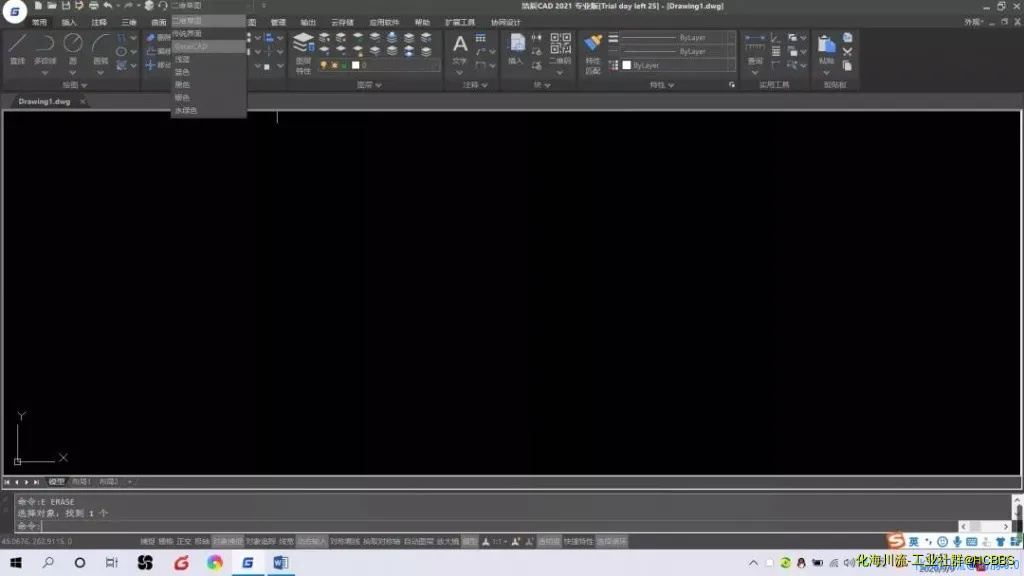Open the Home (常用) ribbon tab
This screenshot has height=576, width=1024.
(39, 22)
